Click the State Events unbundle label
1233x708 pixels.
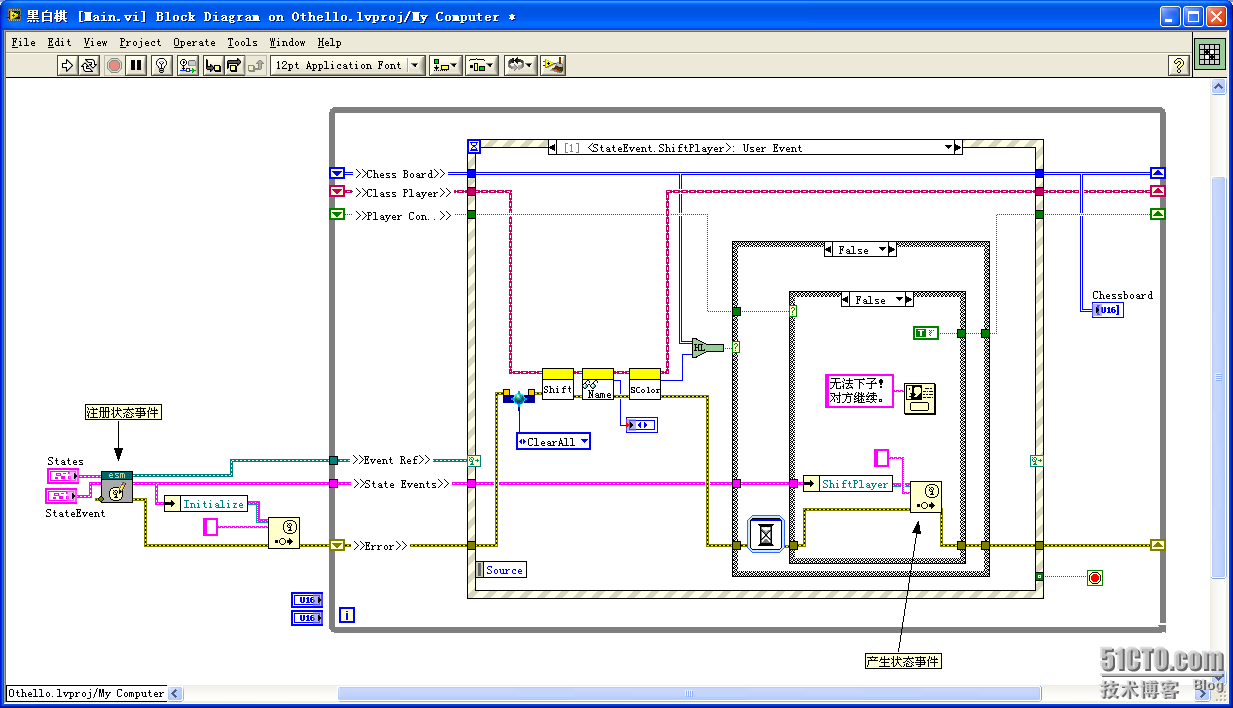coord(400,484)
